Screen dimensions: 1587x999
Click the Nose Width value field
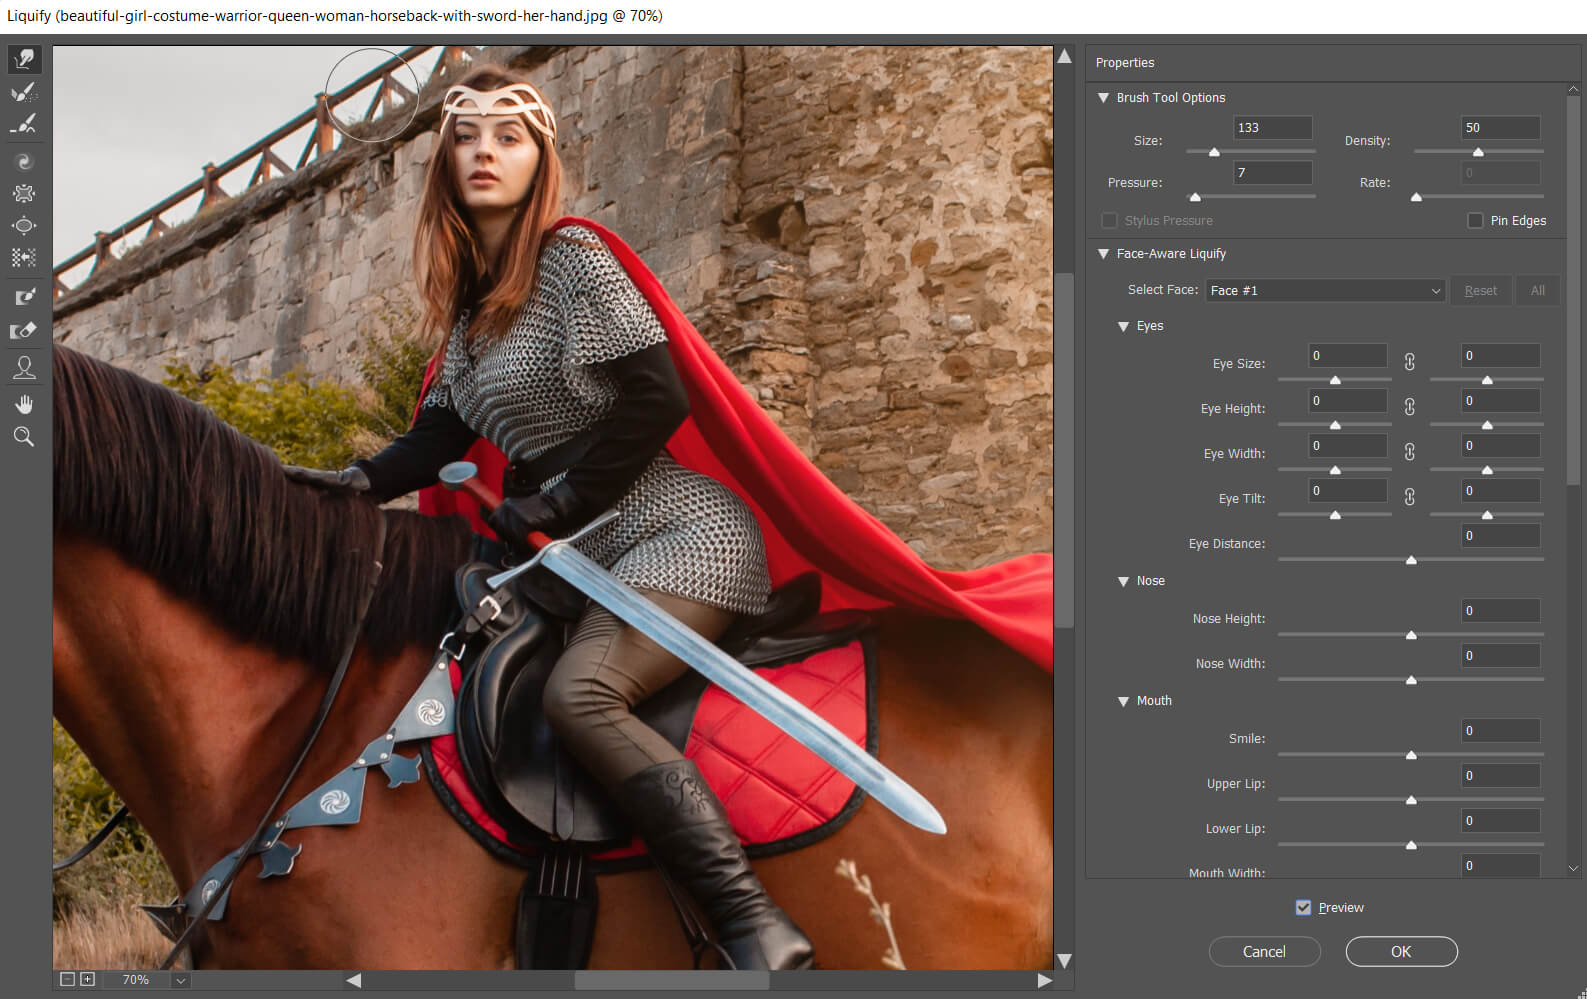pyautogui.click(x=1500, y=655)
